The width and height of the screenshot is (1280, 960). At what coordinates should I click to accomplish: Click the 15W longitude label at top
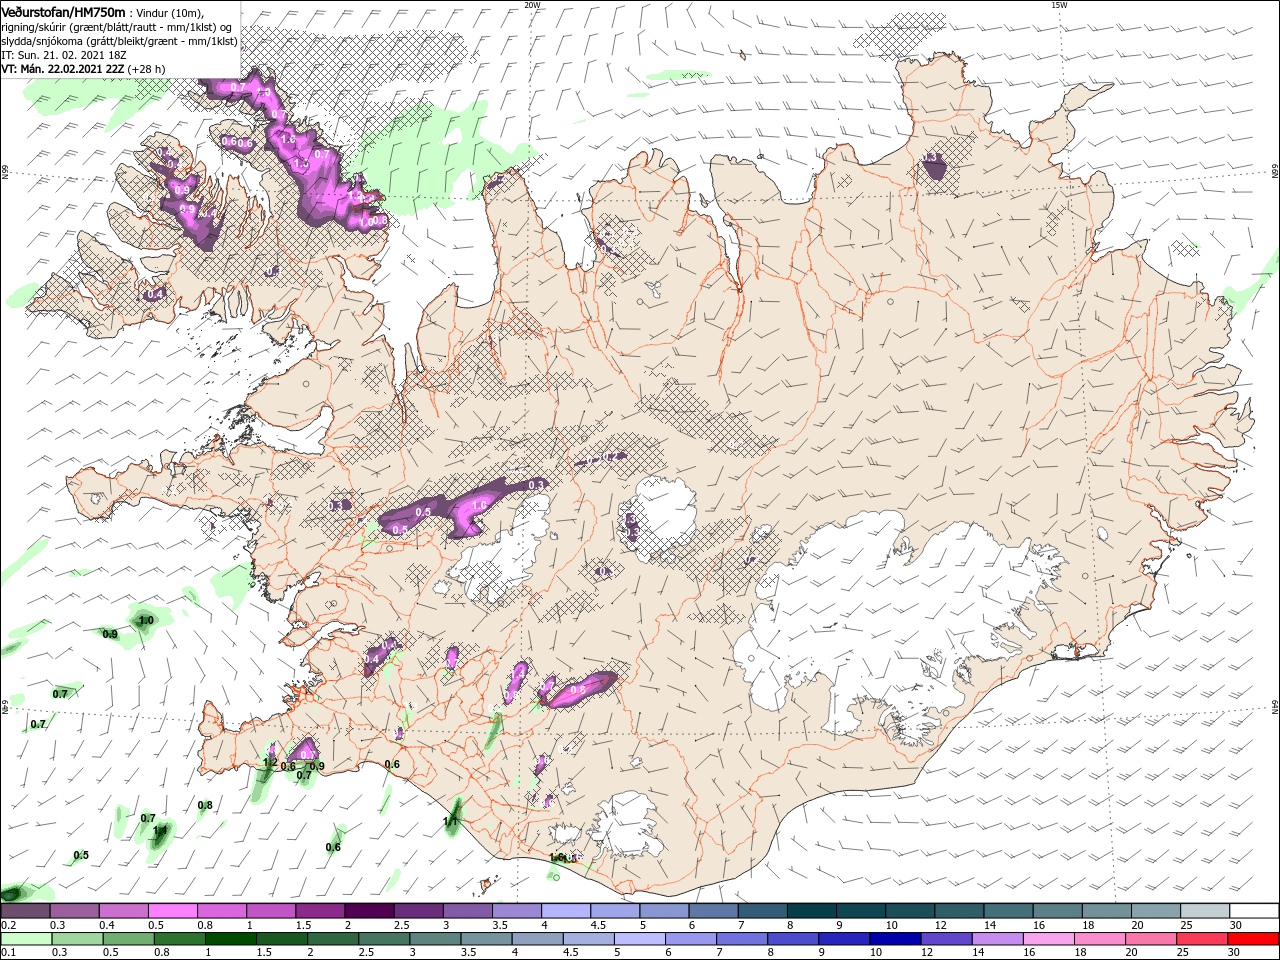pyautogui.click(x=1059, y=5)
